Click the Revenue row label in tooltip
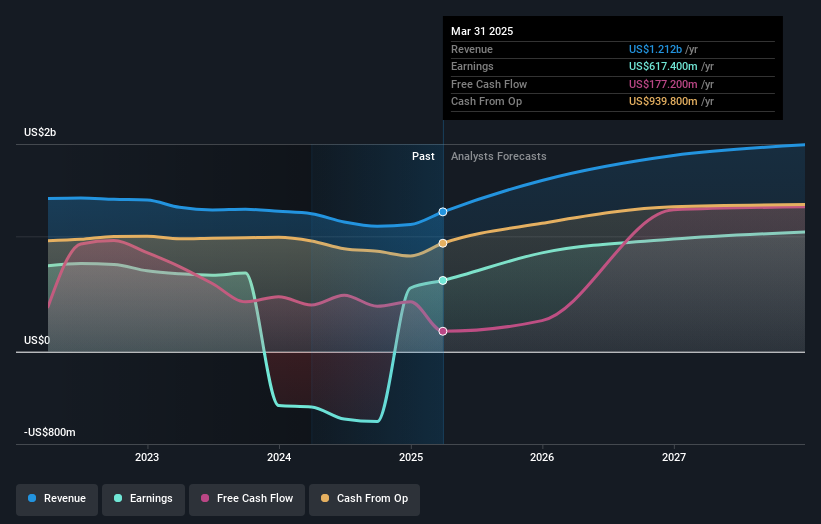This screenshot has width=821, height=524. click(x=472, y=49)
